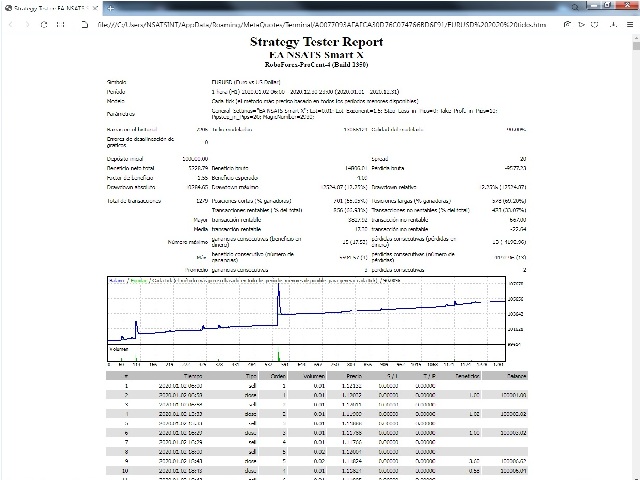640x480 pixels.
Task: Reload the report page
Action: tap(44, 24)
